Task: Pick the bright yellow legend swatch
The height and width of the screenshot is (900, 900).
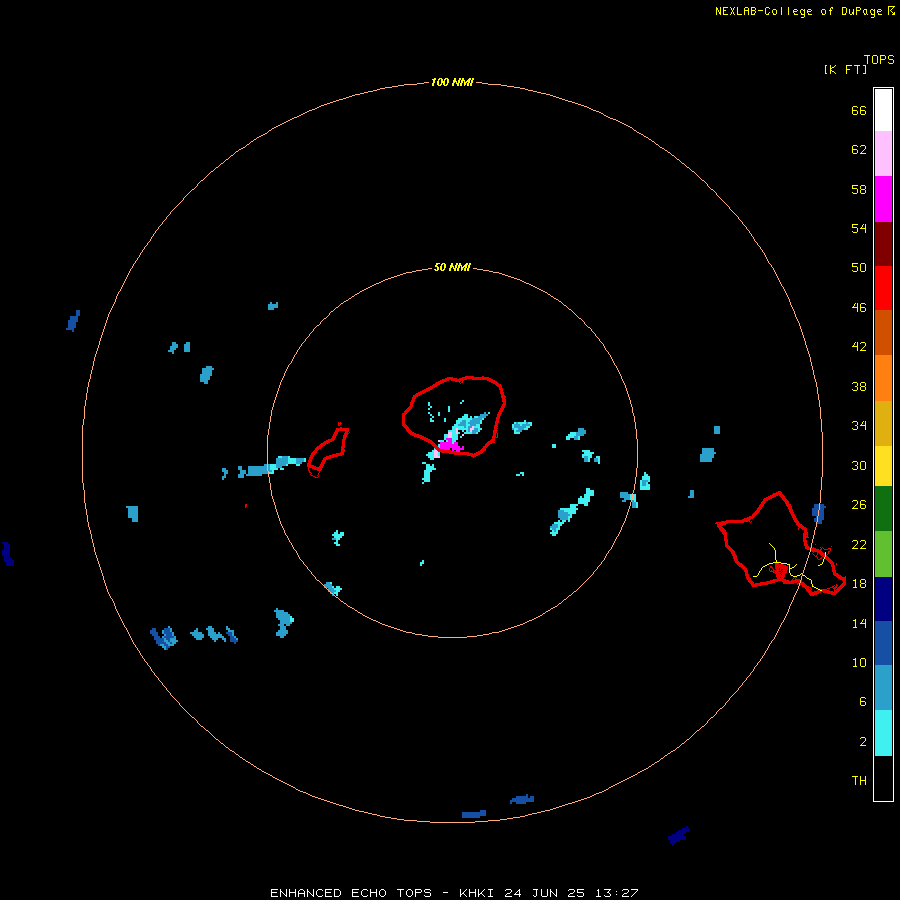Action: [x=883, y=466]
